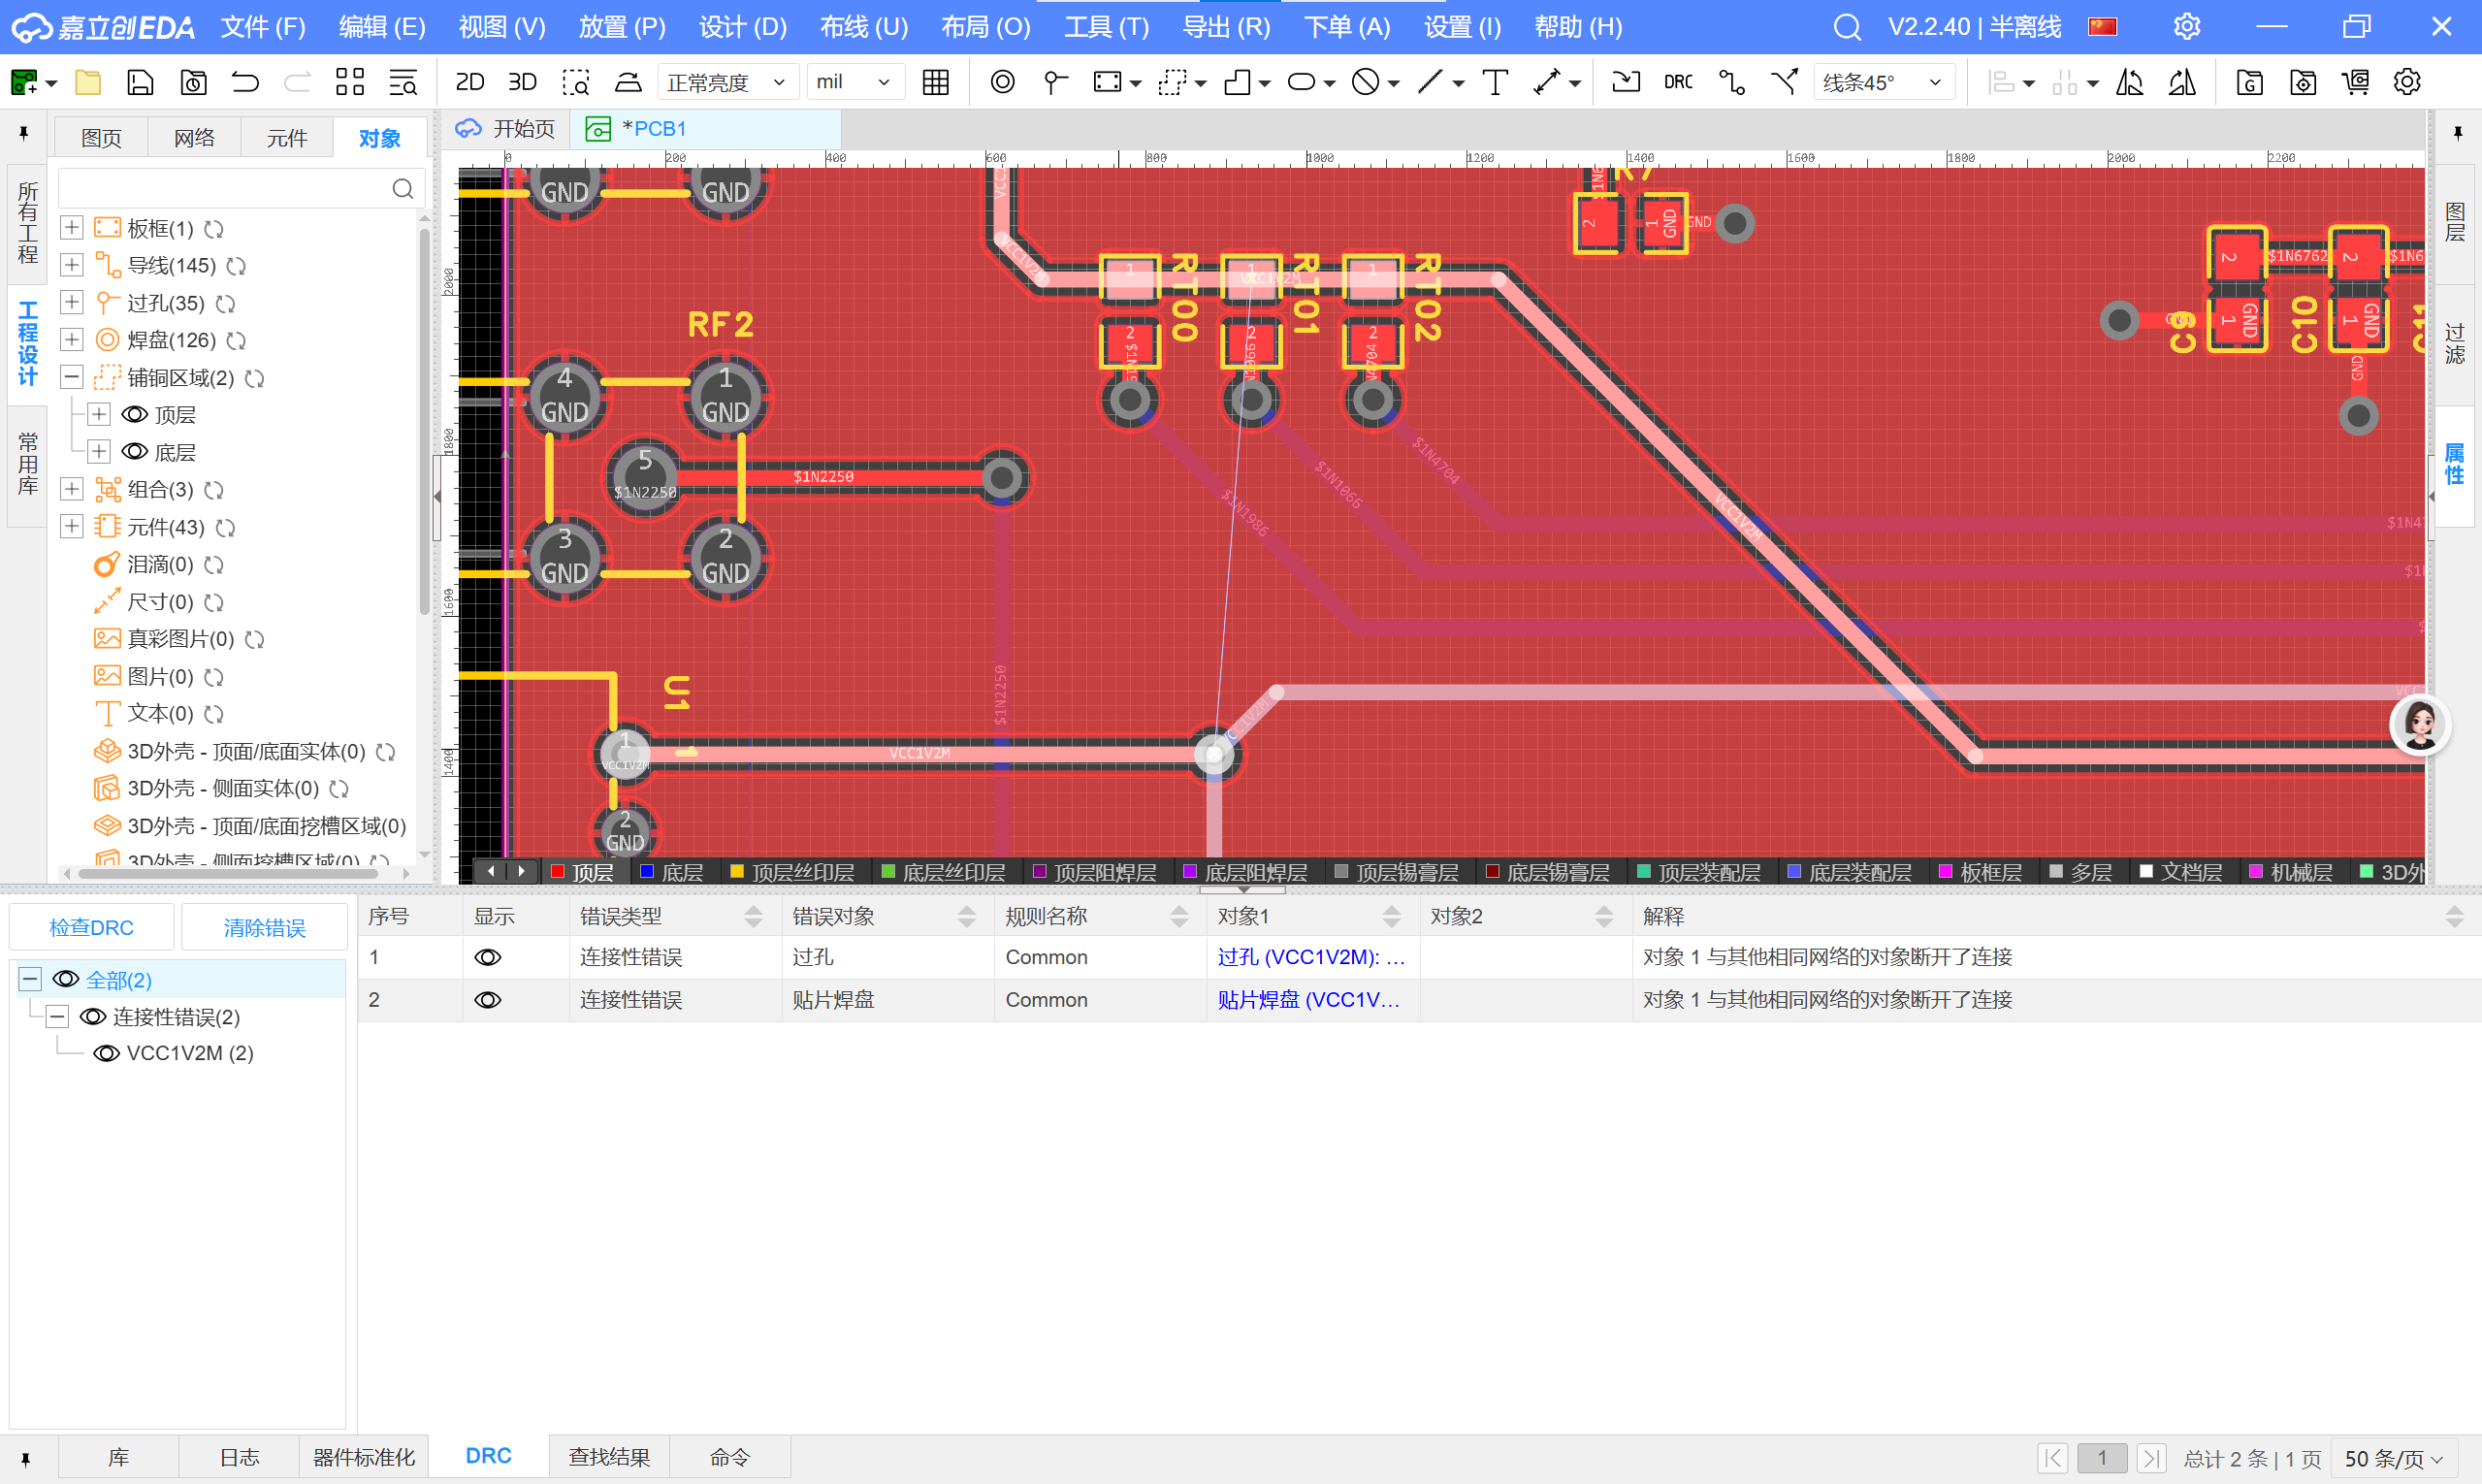Click the DRC check toolbar icon
Viewport: 2482px width, 1484px height.
coord(1678,82)
